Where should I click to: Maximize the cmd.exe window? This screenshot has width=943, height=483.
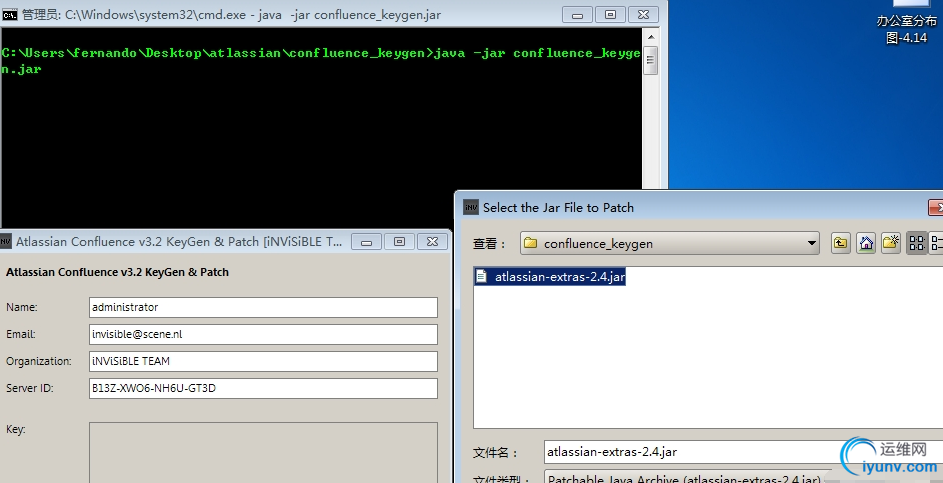(x=610, y=14)
